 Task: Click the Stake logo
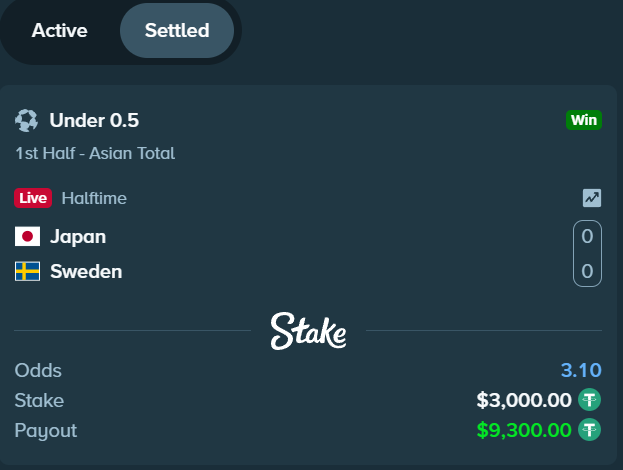pyautogui.click(x=308, y=331)
